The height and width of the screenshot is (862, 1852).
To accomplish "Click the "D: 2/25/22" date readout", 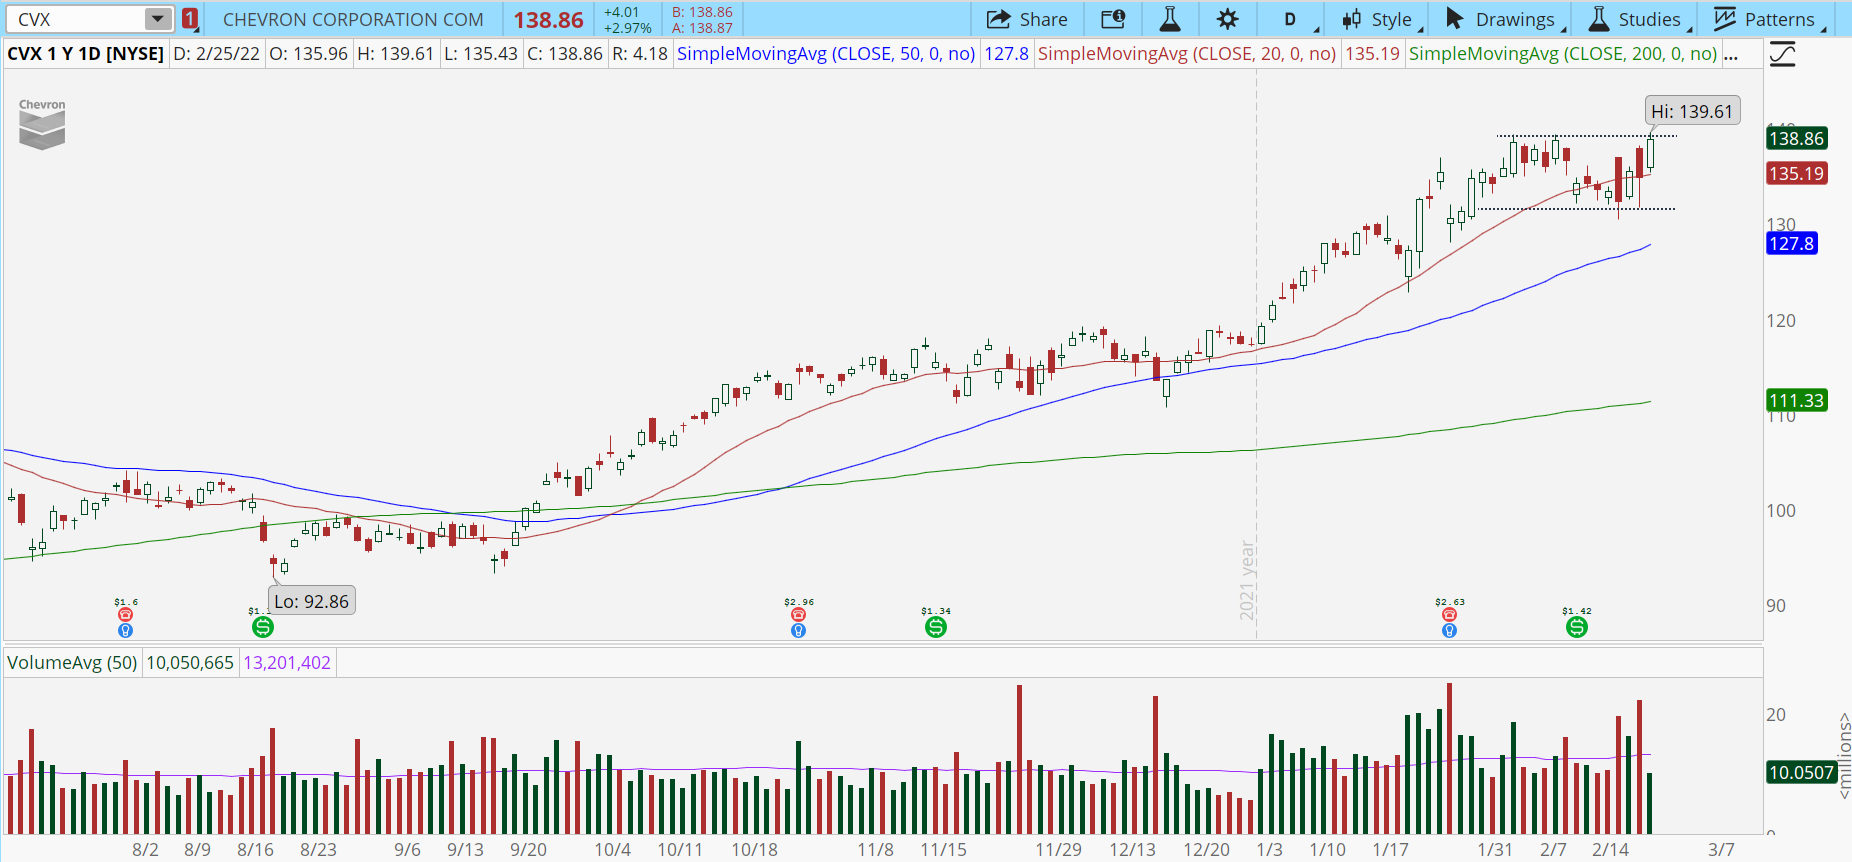I will coord(217,54).
